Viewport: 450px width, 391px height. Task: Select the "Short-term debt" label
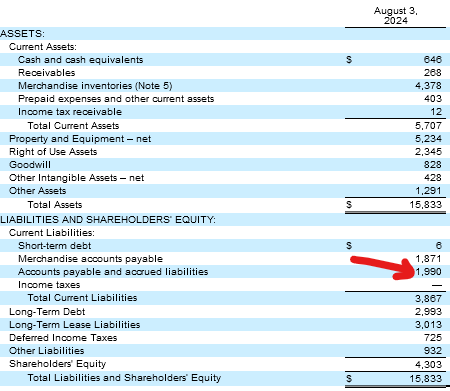tap(54, 246)
